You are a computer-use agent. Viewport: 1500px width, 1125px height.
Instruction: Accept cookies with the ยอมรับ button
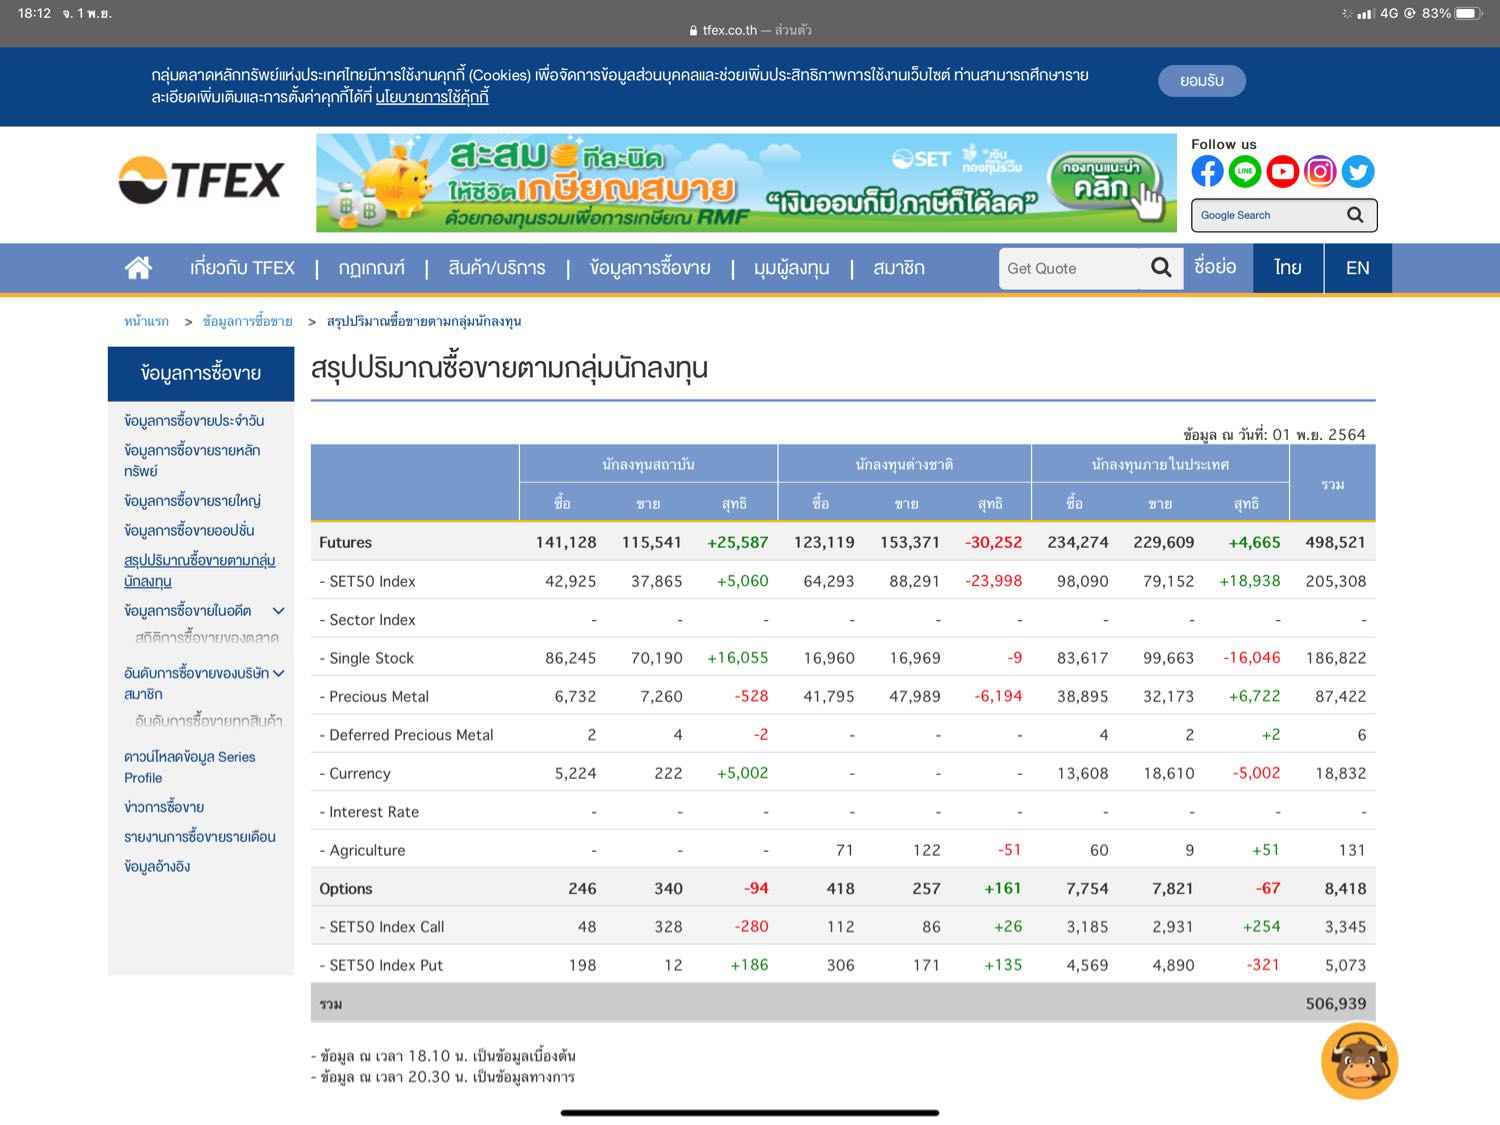click(x=1202, y=81)
